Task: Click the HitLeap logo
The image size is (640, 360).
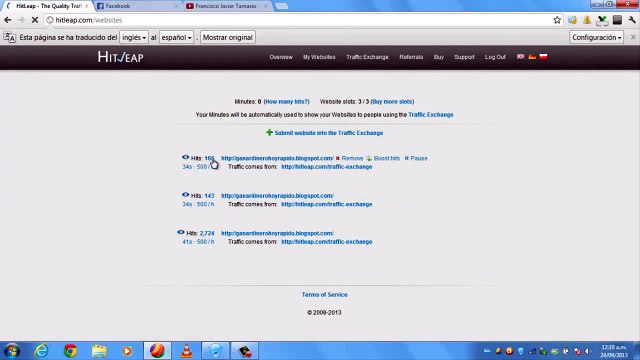Action: (120, 57)
